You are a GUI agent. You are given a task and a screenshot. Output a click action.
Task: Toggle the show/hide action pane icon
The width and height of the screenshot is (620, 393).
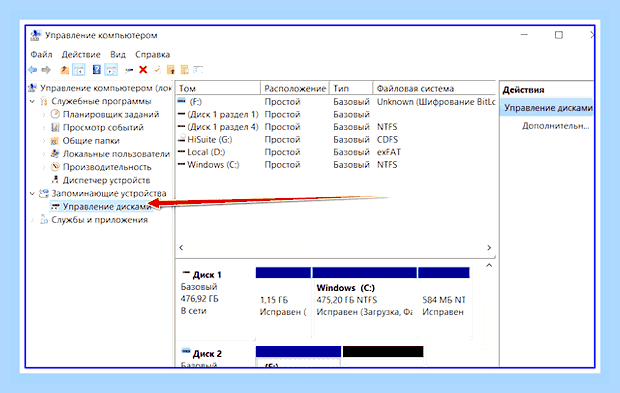coord(111,70)
